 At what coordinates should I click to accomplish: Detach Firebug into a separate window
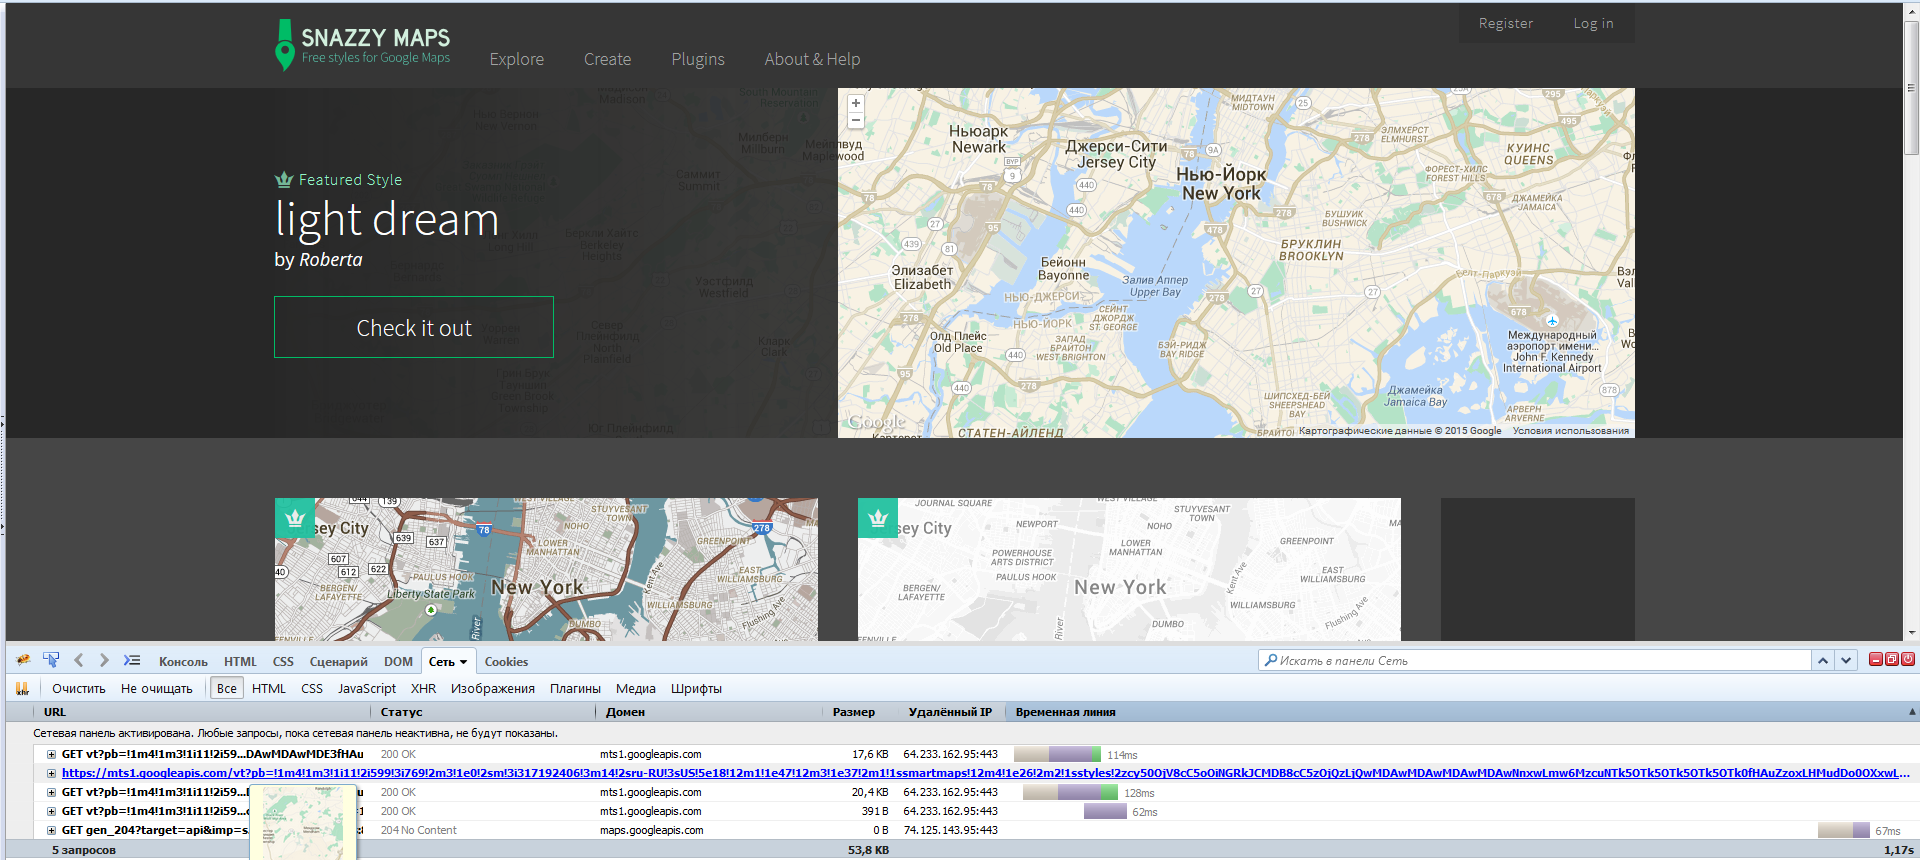pyautogui.click(x=1892, y=659)
